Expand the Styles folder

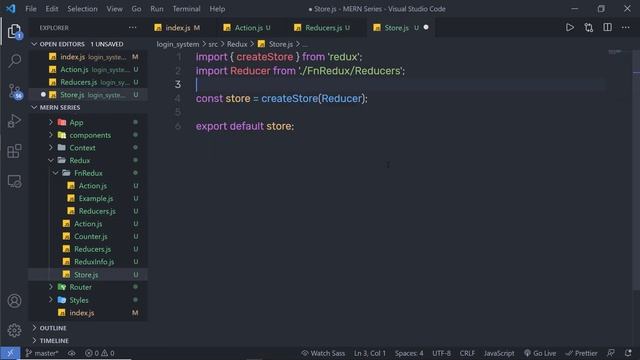tap(51, 300)
